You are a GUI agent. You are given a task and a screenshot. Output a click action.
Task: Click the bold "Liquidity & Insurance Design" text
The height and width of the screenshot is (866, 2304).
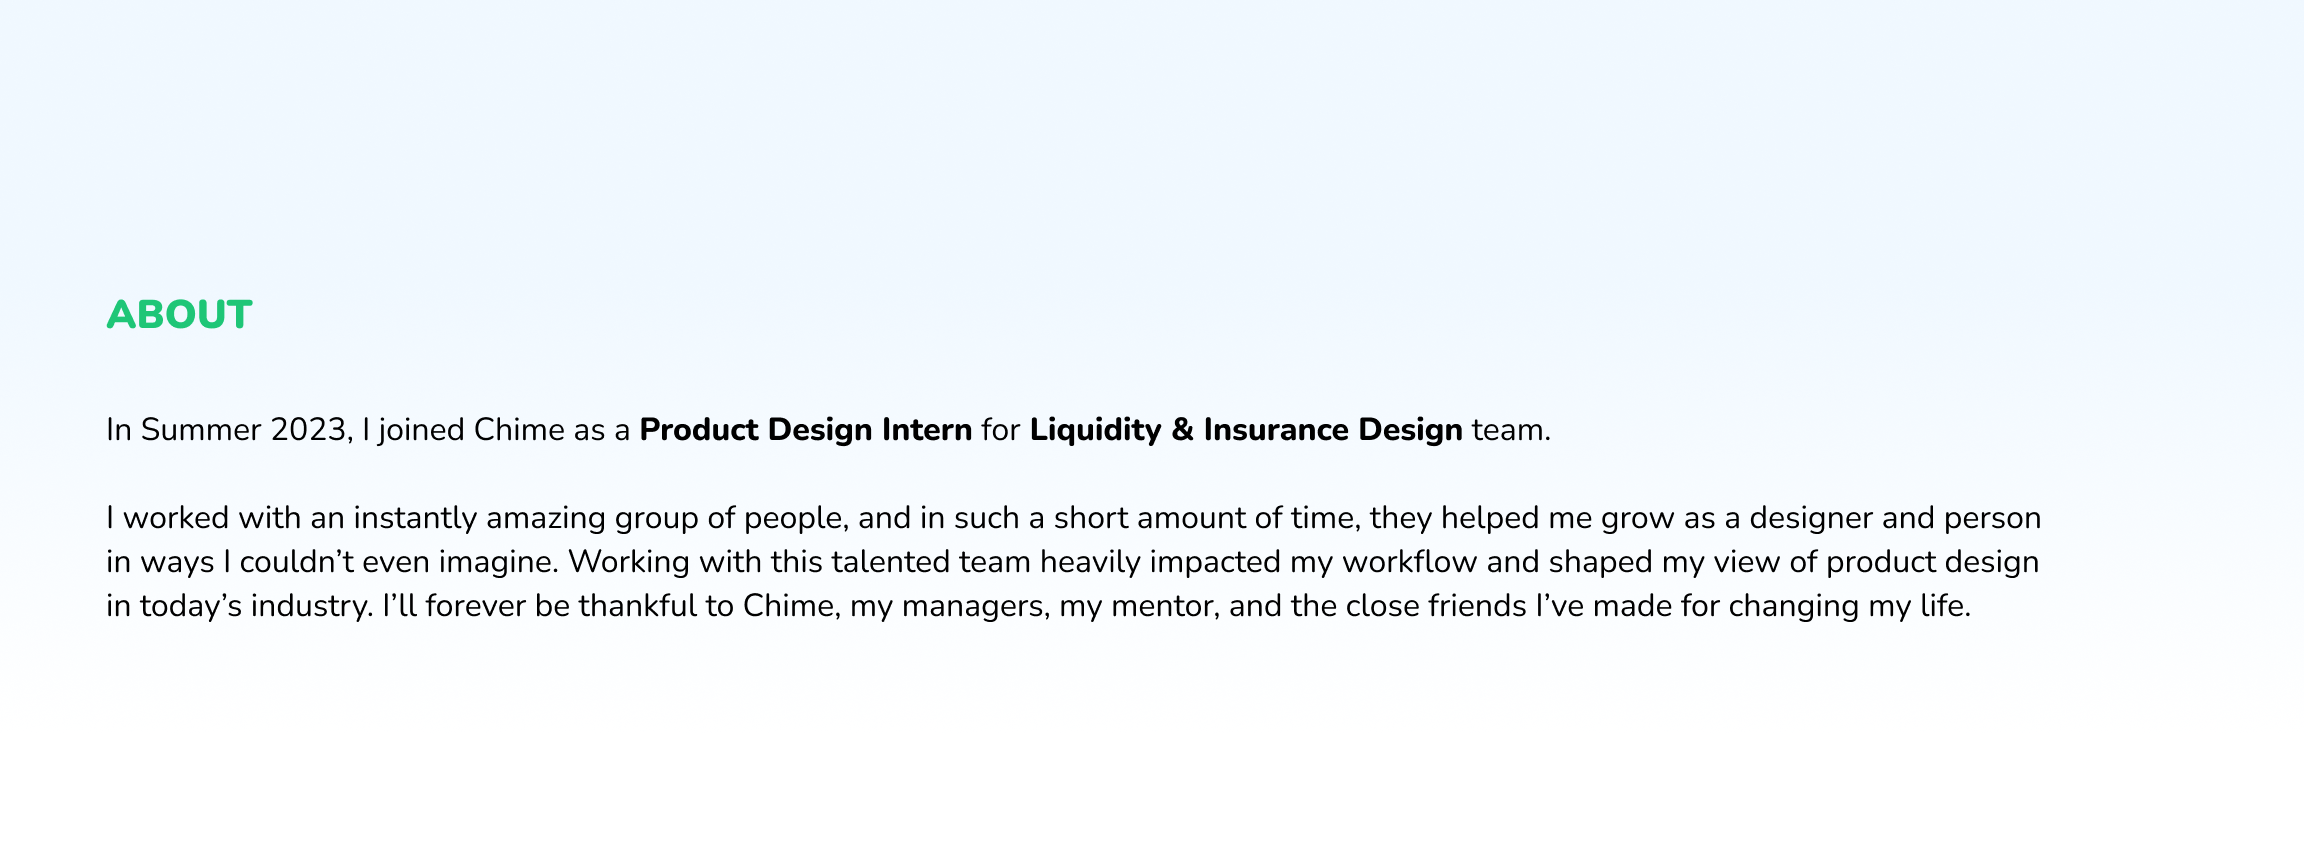(1245, 430)
